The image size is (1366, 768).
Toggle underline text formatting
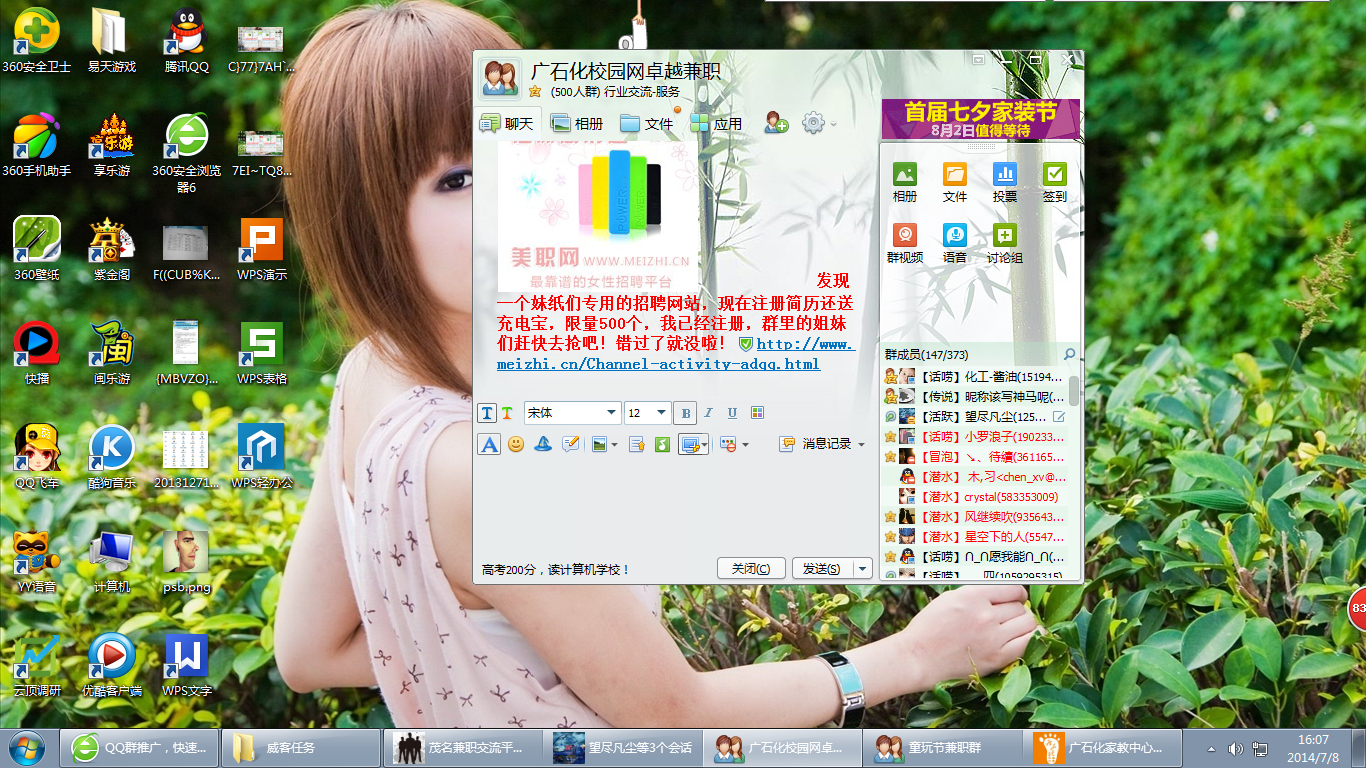[732, 413]
